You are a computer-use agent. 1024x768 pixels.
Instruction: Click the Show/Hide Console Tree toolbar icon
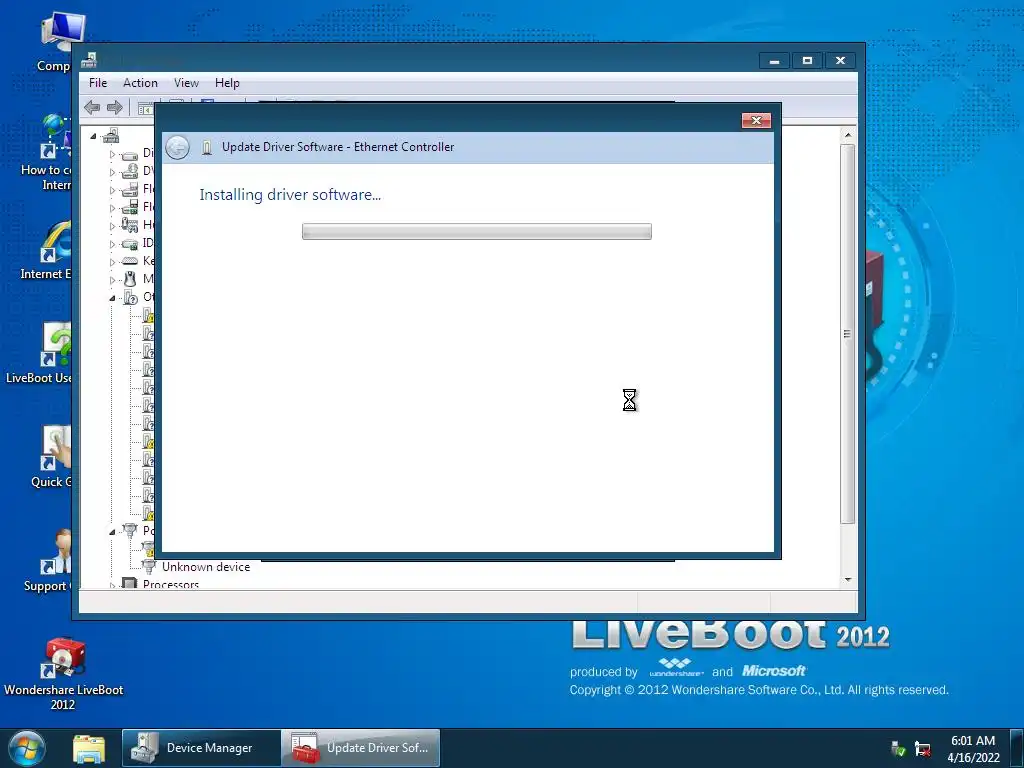click(x=145, y=108)
